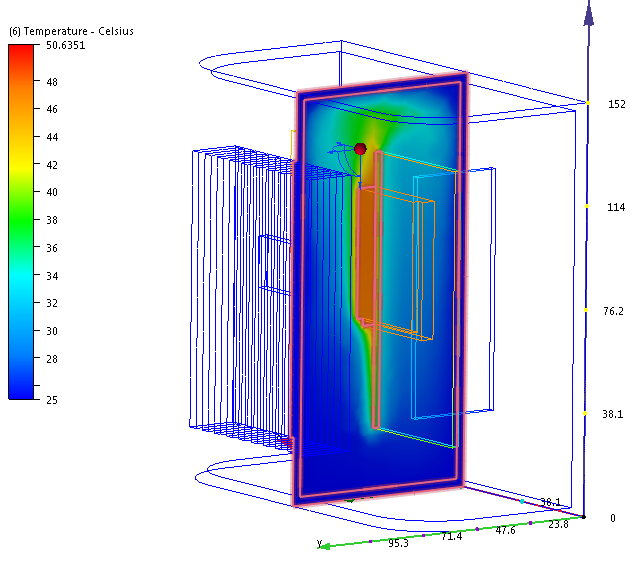The image size is (635, 577).
Task: Click the Y axis label 23.8
Action: coord(558,524)
